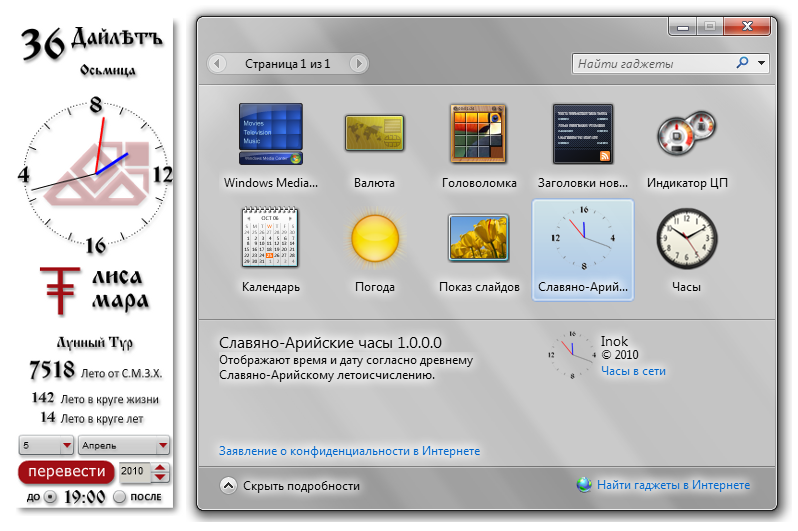This screenshot has width=798, height=531.
Task: Click the red перевести button
Action: [66, 472]
